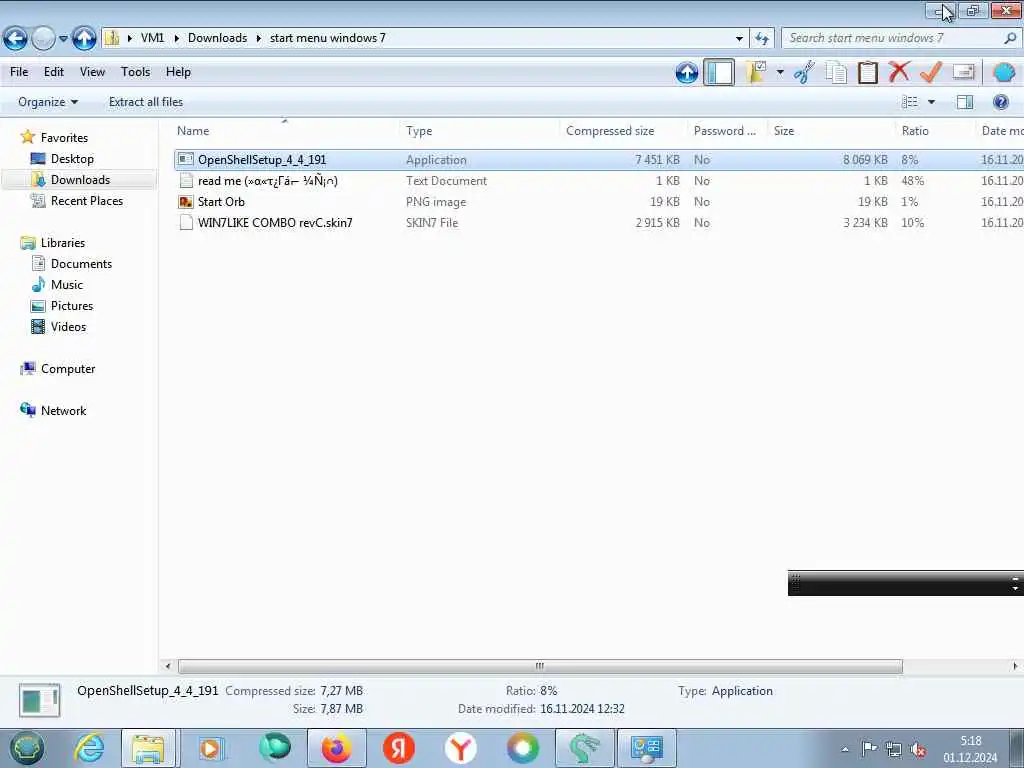Open Favorites in navigation pane
The image size is (1024, 768).
(x=64, y=138)
